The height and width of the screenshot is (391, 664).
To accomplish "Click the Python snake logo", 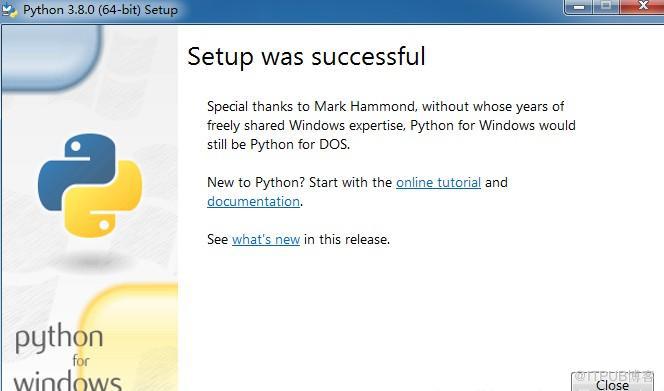I will (x=90, y=185).
